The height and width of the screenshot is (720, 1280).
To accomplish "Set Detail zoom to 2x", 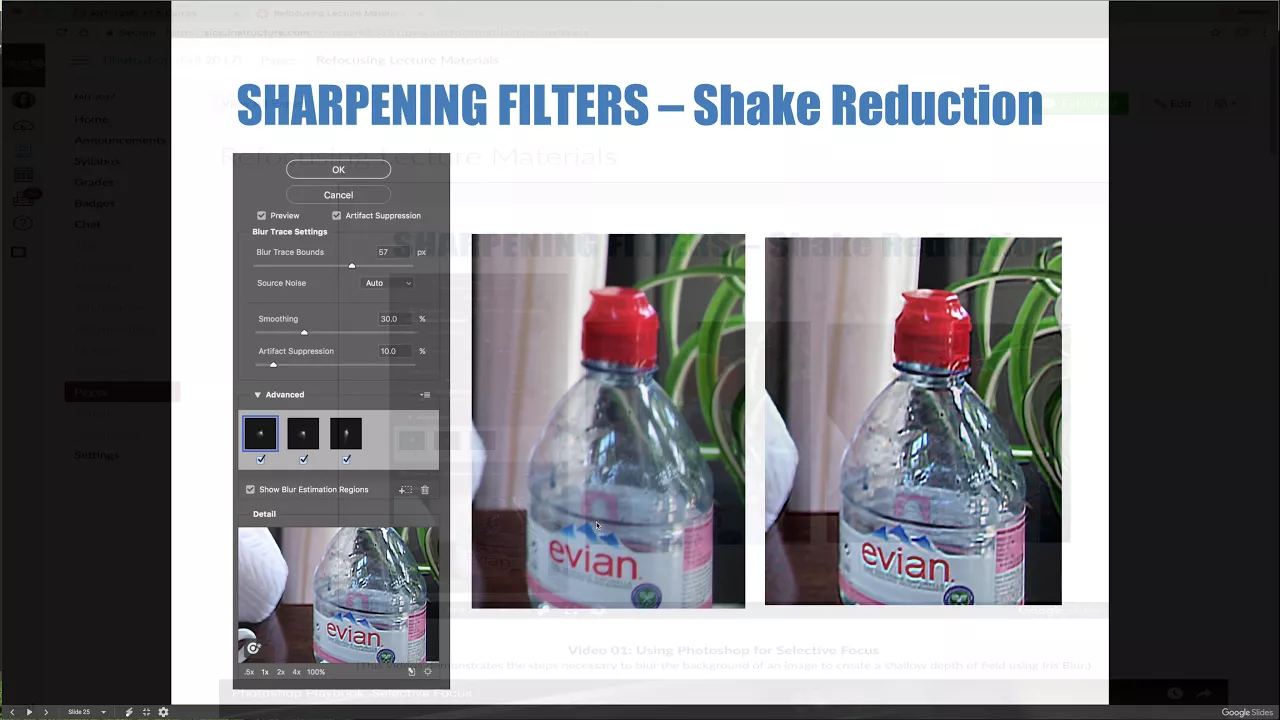I will pos(281,672).
